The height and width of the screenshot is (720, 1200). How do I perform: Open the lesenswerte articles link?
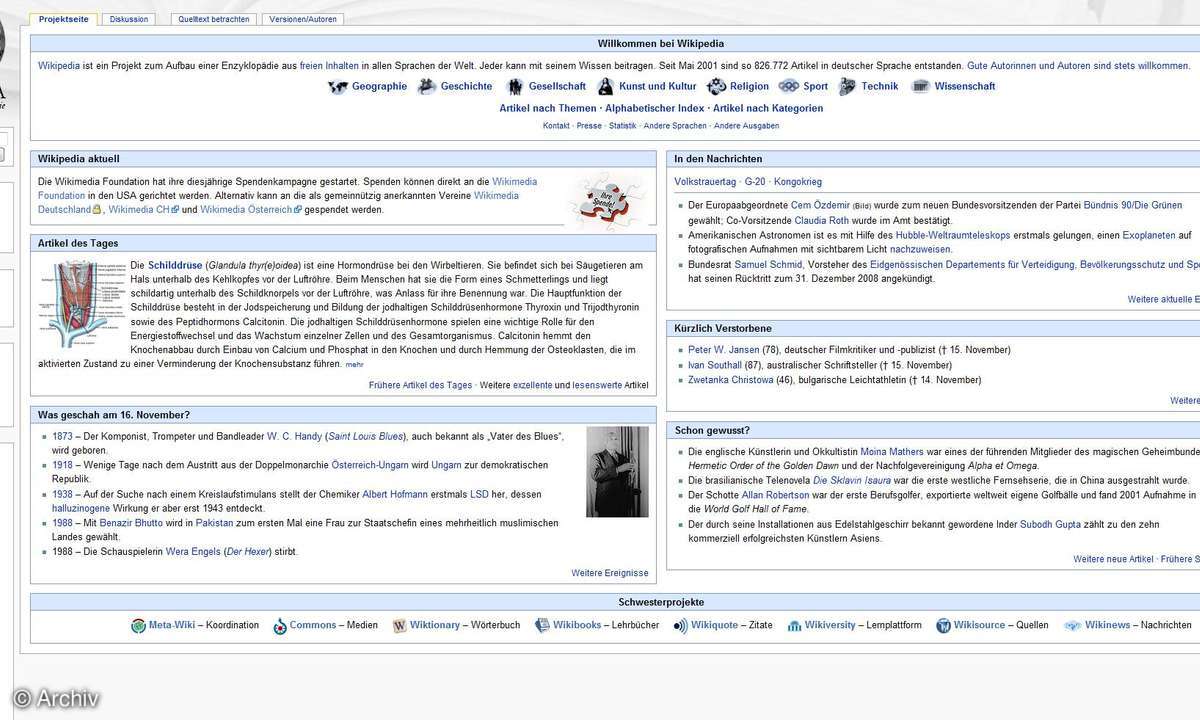tap(597, 385)
